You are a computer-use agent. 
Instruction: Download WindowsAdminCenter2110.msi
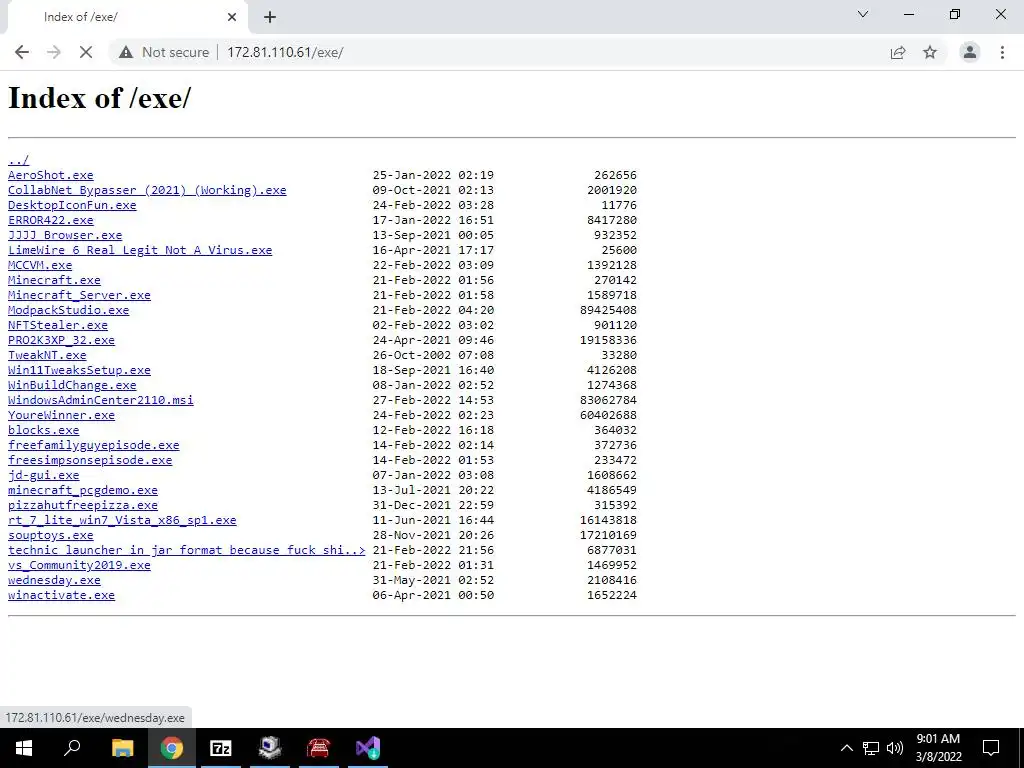101,400
